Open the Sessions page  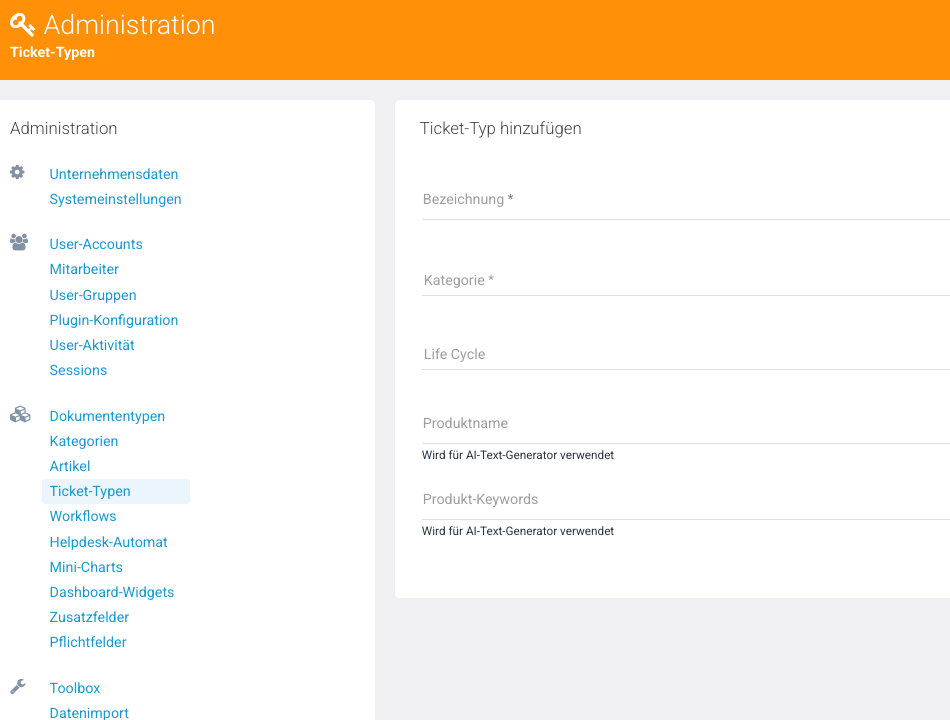pyautogui.click(x=78, y=370)
